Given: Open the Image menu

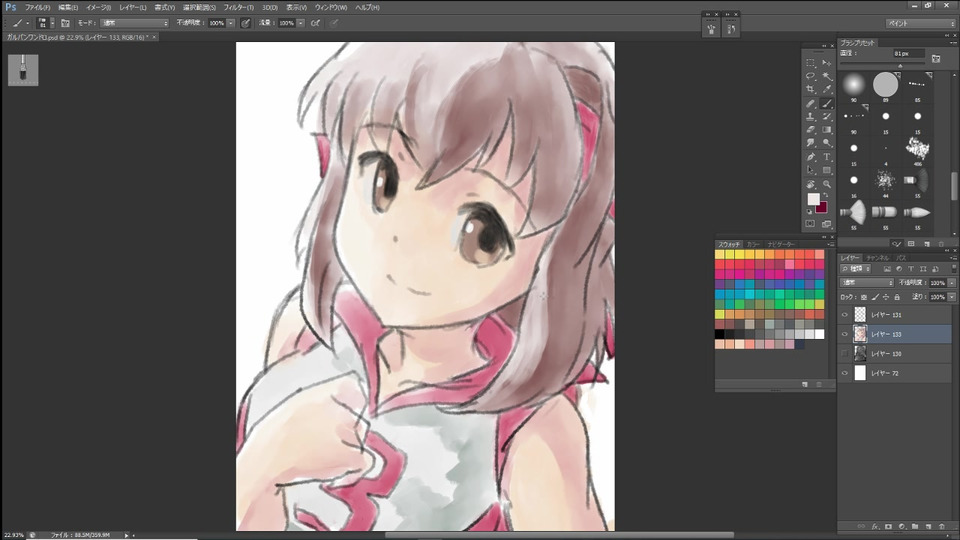Looking at the screenshot, I should click(98, 7).
